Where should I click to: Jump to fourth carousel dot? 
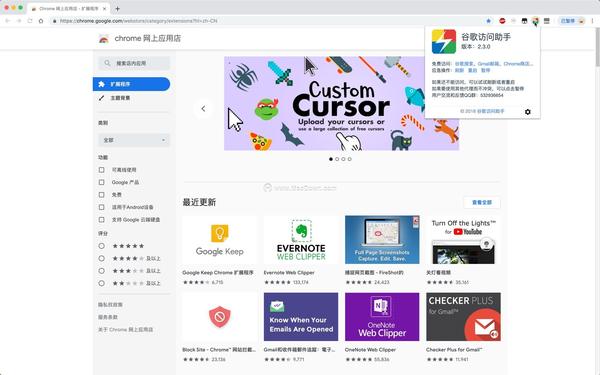349,159
